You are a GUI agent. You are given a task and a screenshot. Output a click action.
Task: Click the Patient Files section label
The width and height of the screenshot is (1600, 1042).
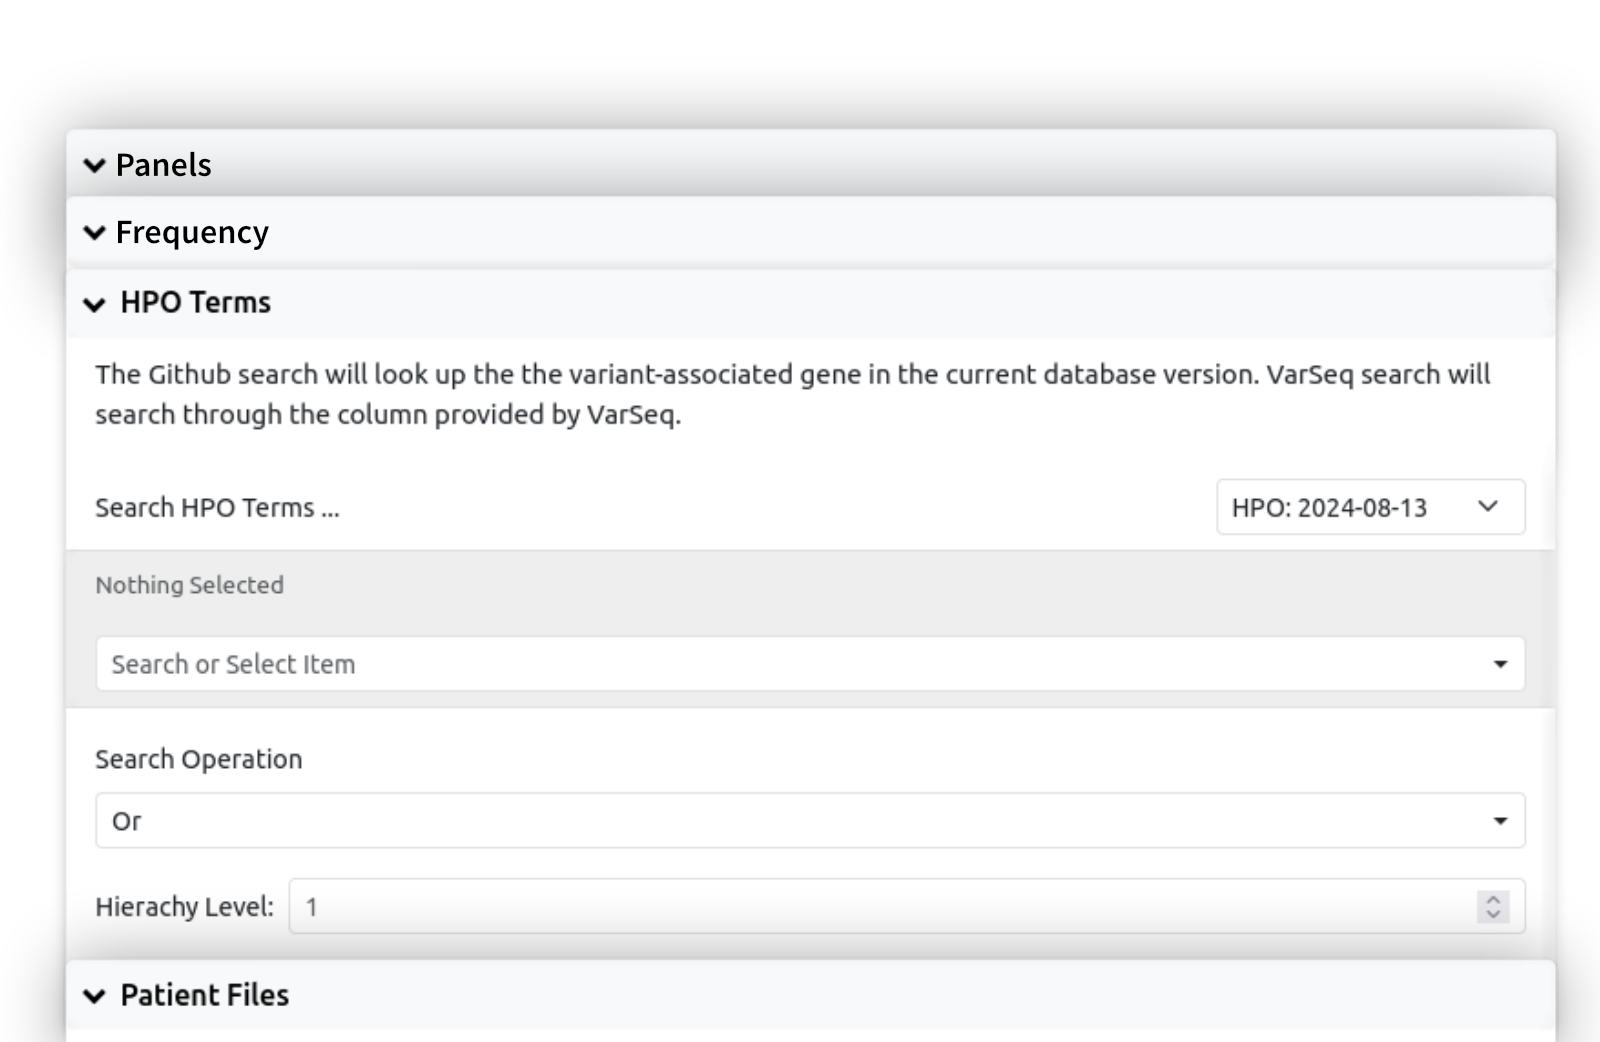(204, 995)
